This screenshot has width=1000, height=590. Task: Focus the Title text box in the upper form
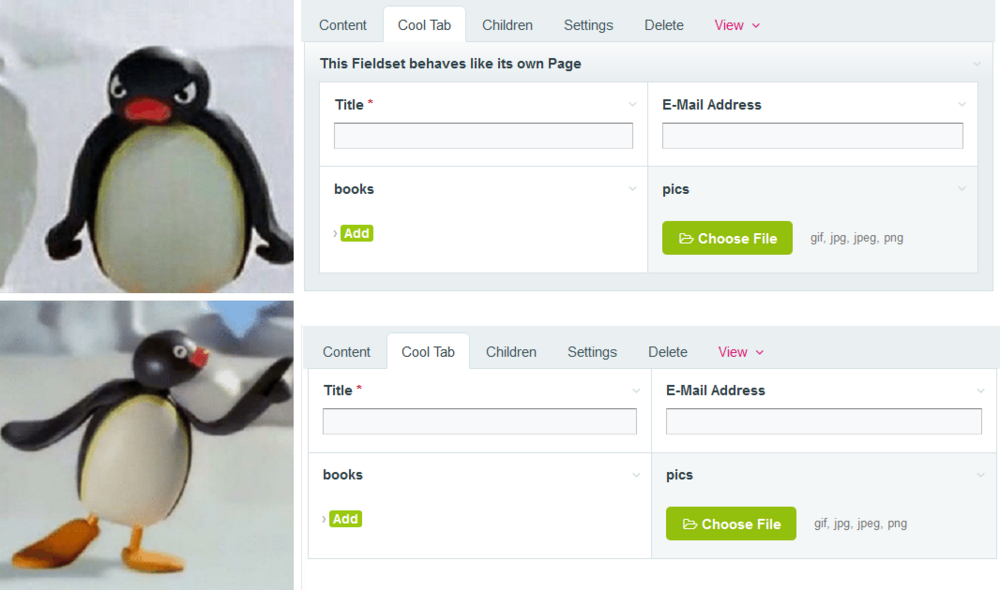click(x=483, y=136)
